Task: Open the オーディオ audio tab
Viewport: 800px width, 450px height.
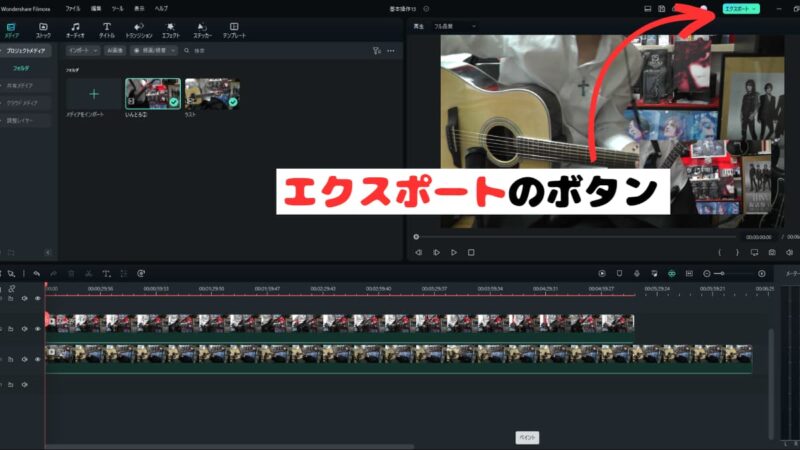Action: coord(75,30)
